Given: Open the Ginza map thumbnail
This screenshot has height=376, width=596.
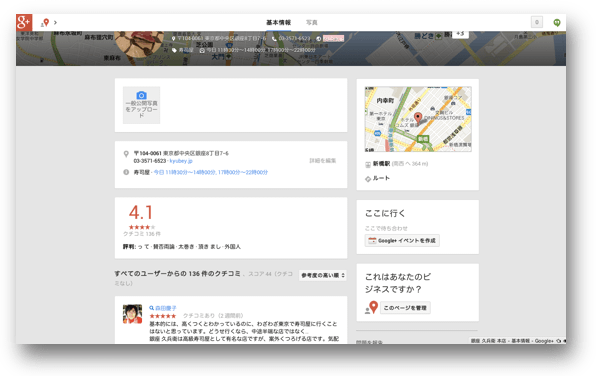Looking at the screenshot, I should 418,119.
